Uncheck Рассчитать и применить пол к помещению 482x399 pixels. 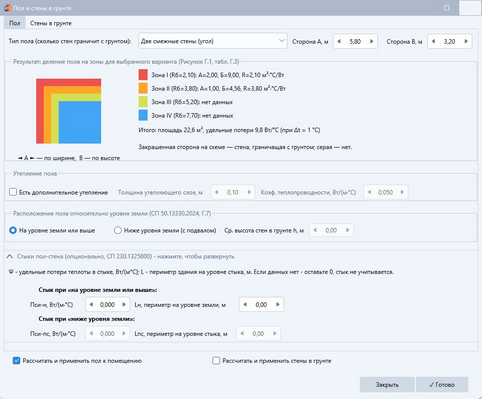click(16, 361)
